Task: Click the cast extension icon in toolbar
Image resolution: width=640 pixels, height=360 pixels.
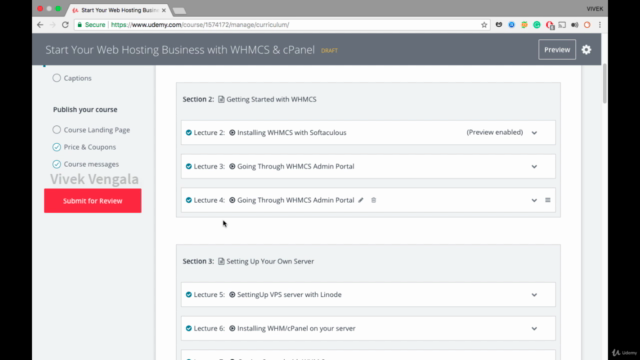Action: (562, 25)
